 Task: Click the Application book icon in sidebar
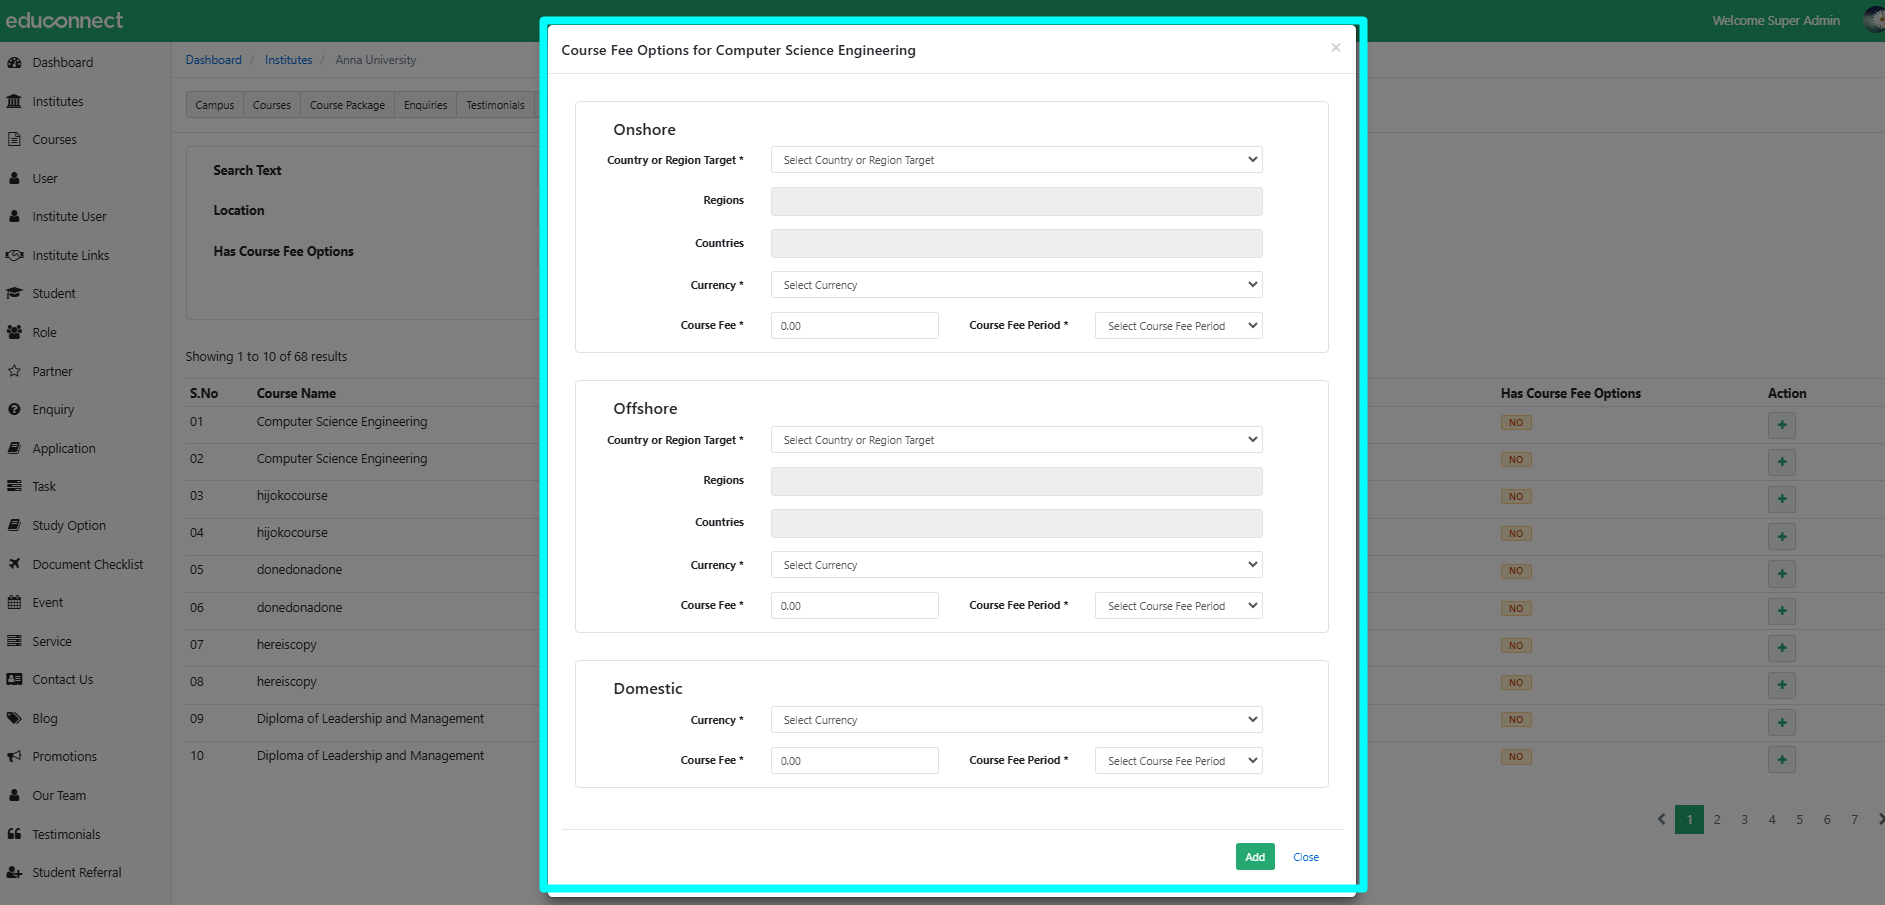(14, 448)
